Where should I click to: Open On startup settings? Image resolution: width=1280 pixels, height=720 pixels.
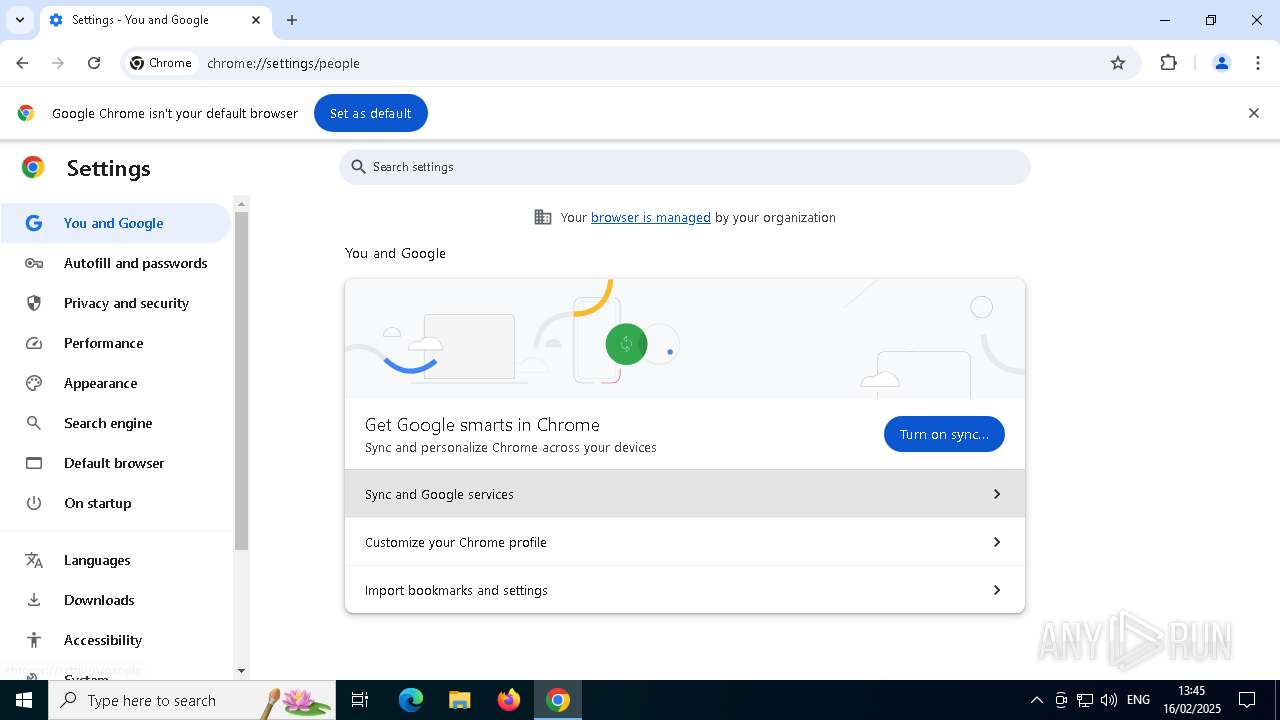tap(115, 503)
